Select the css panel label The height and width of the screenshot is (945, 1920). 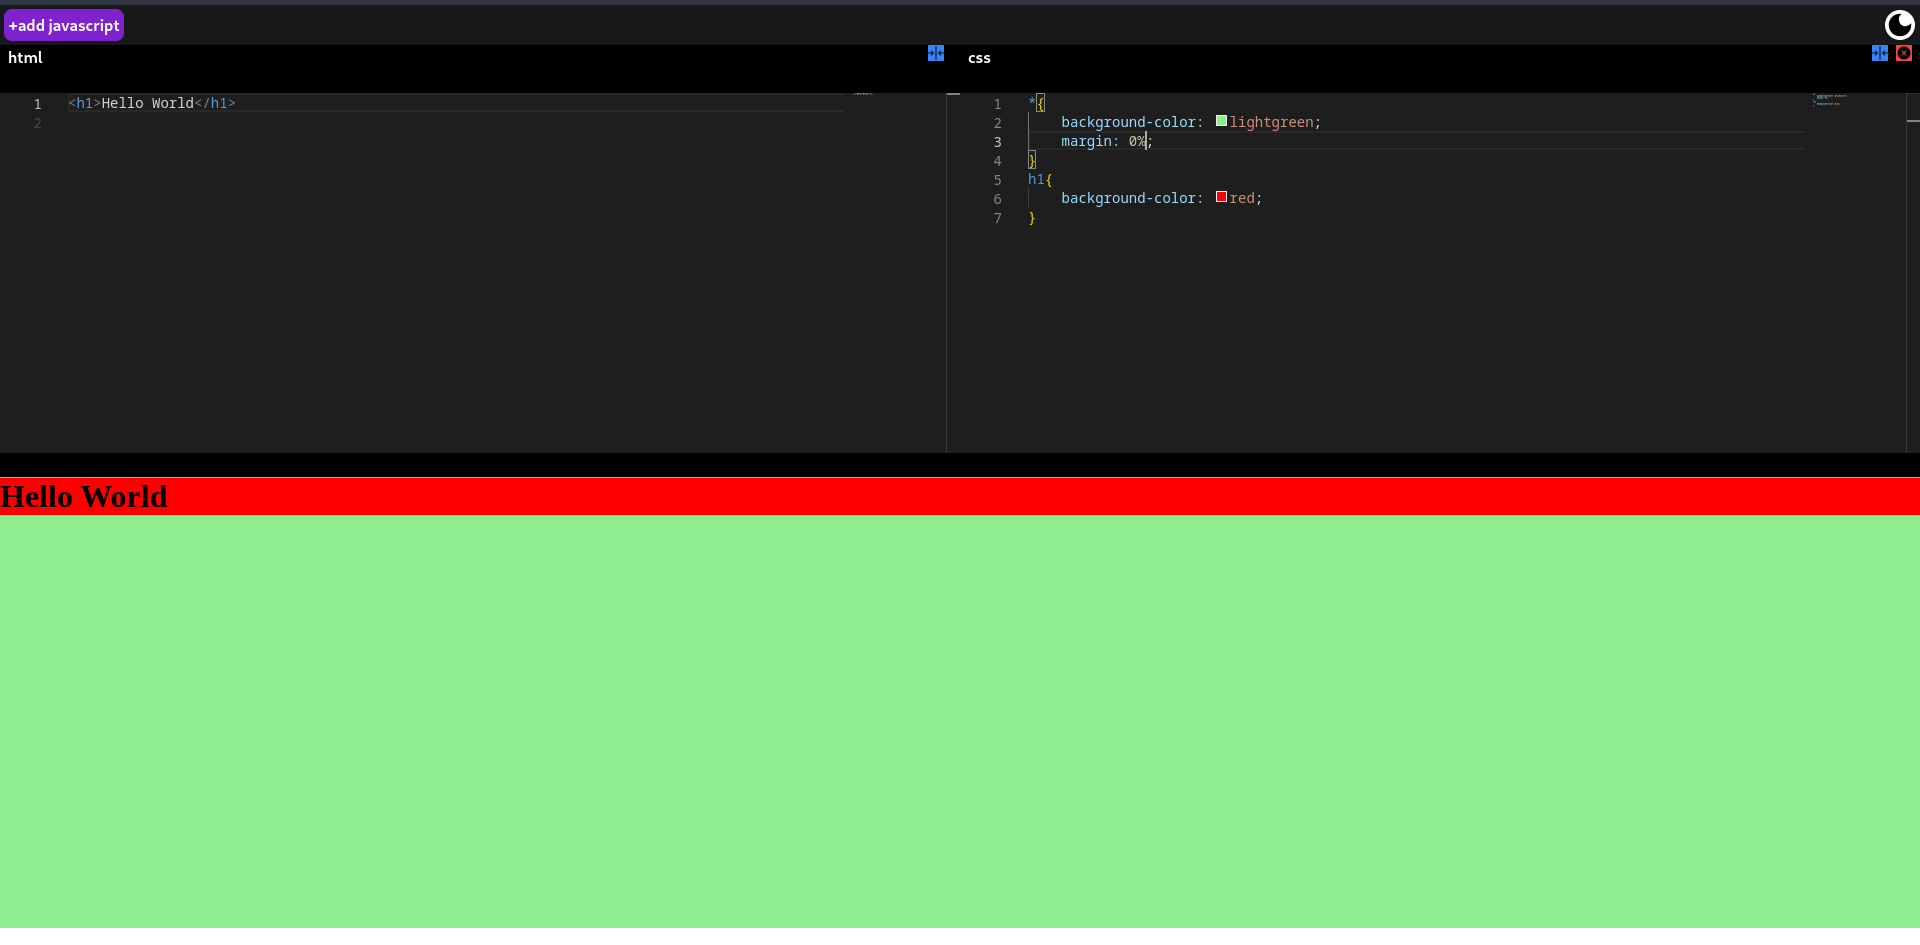(979, 58)
